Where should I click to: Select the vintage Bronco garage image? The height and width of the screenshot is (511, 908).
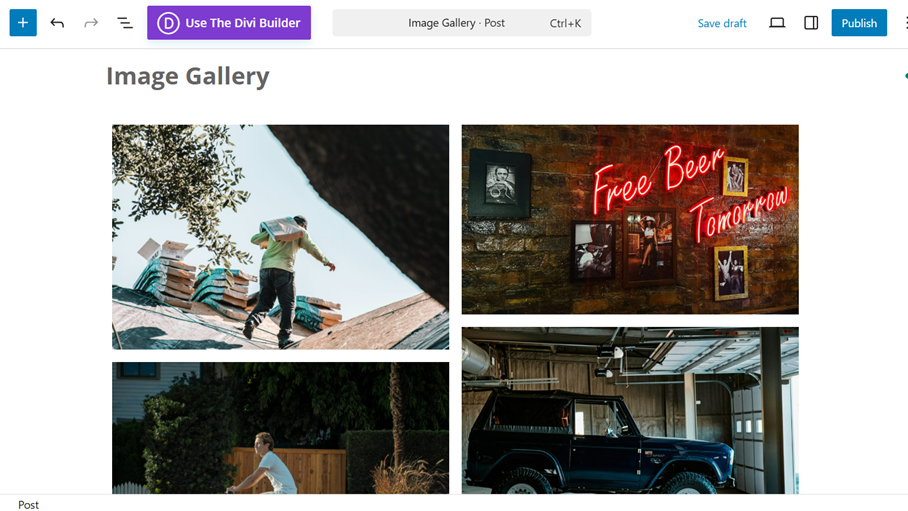(630, 410)
